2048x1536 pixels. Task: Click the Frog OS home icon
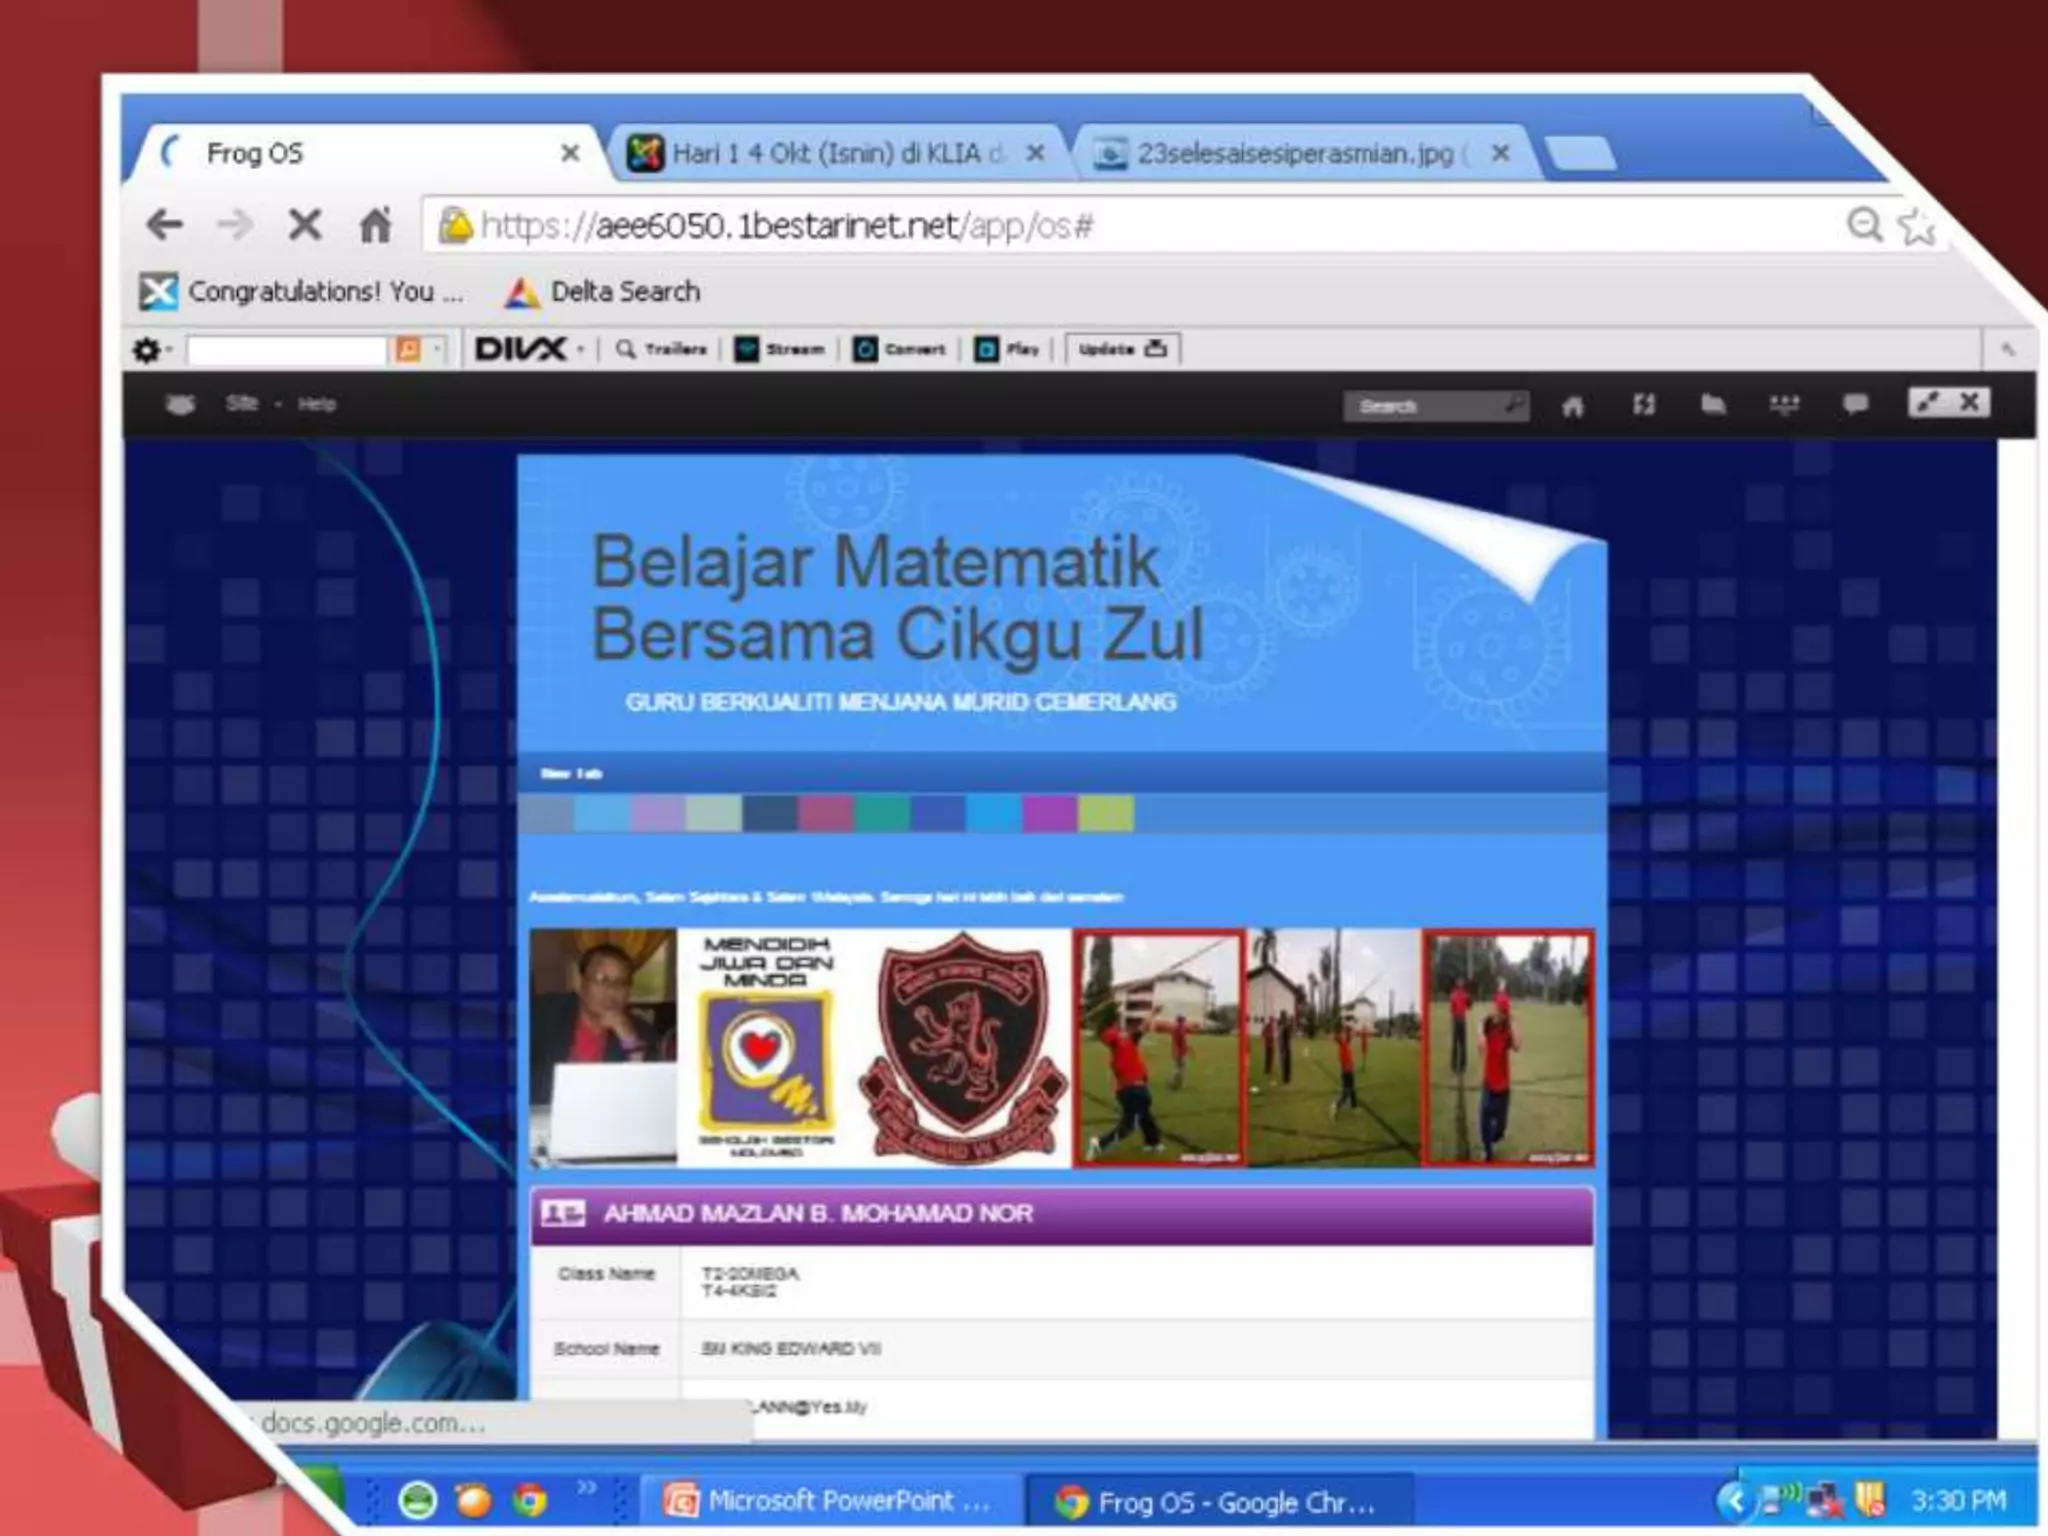pyautogui.click(x=1573, y=406)
